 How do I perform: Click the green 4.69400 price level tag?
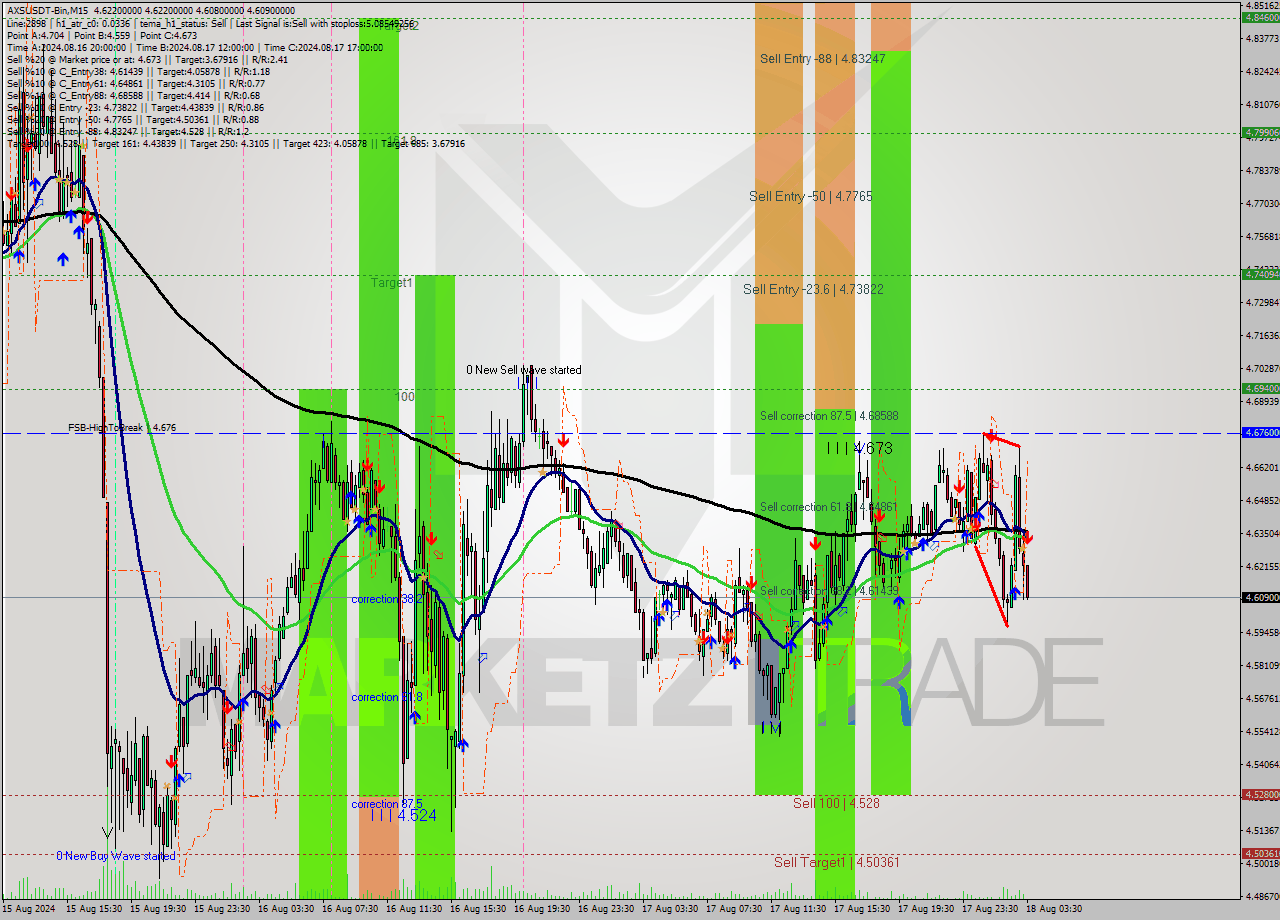pyautogui.click(x=1260, y=388)
